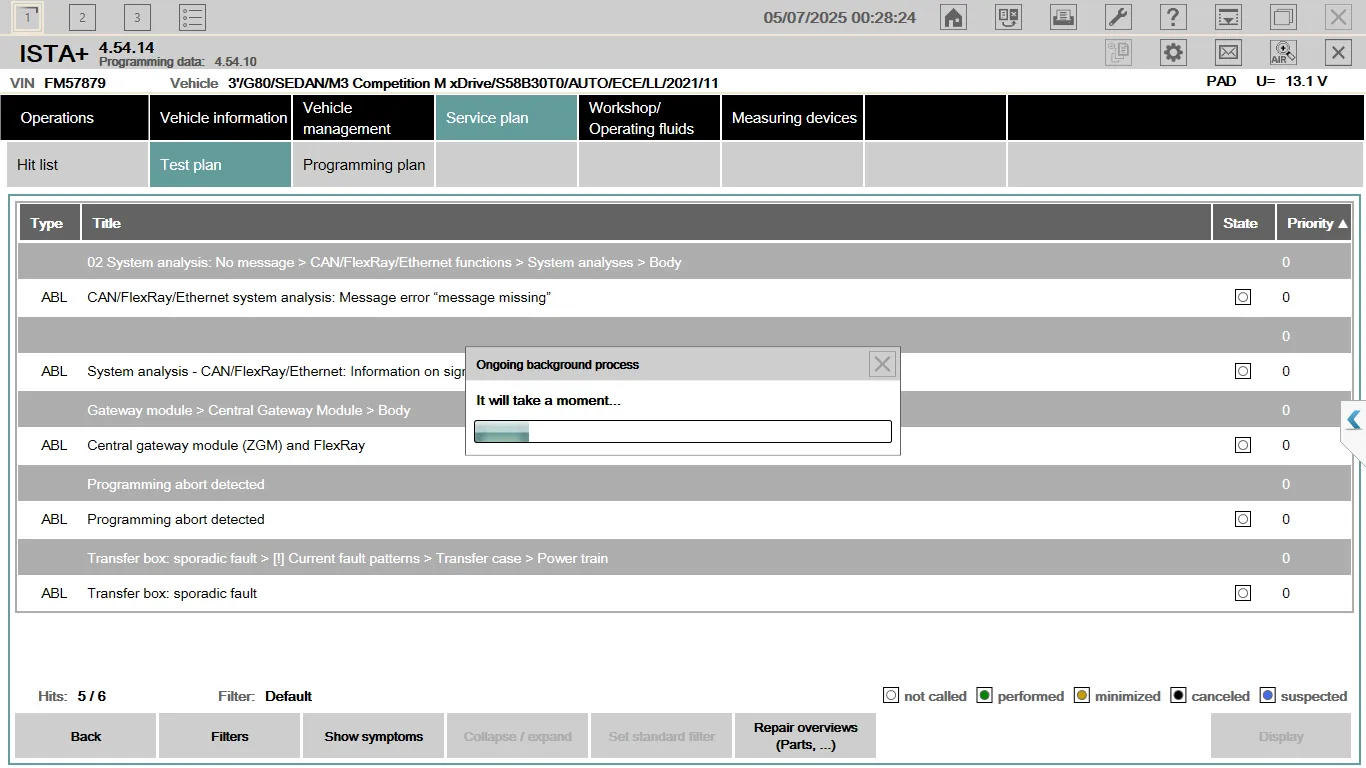Switch to session 1 in top bar

point(27,17)
